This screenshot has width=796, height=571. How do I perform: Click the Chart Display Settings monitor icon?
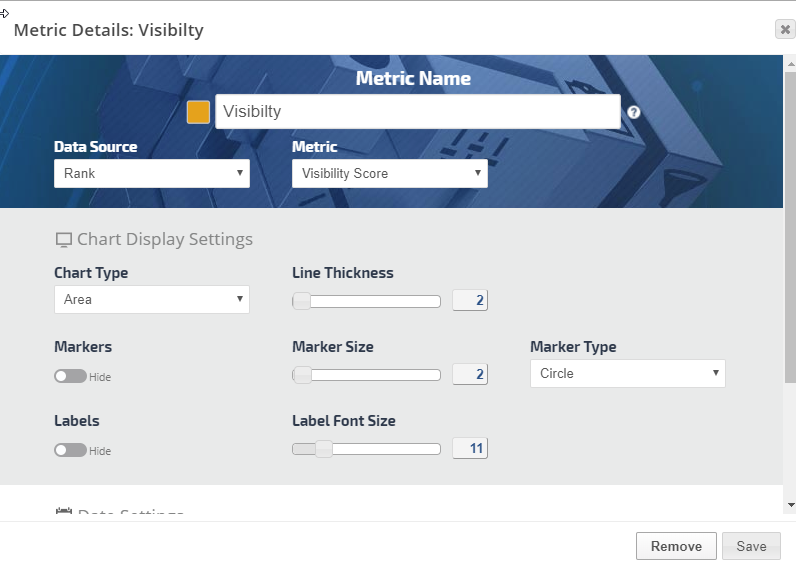click(63, 240)
